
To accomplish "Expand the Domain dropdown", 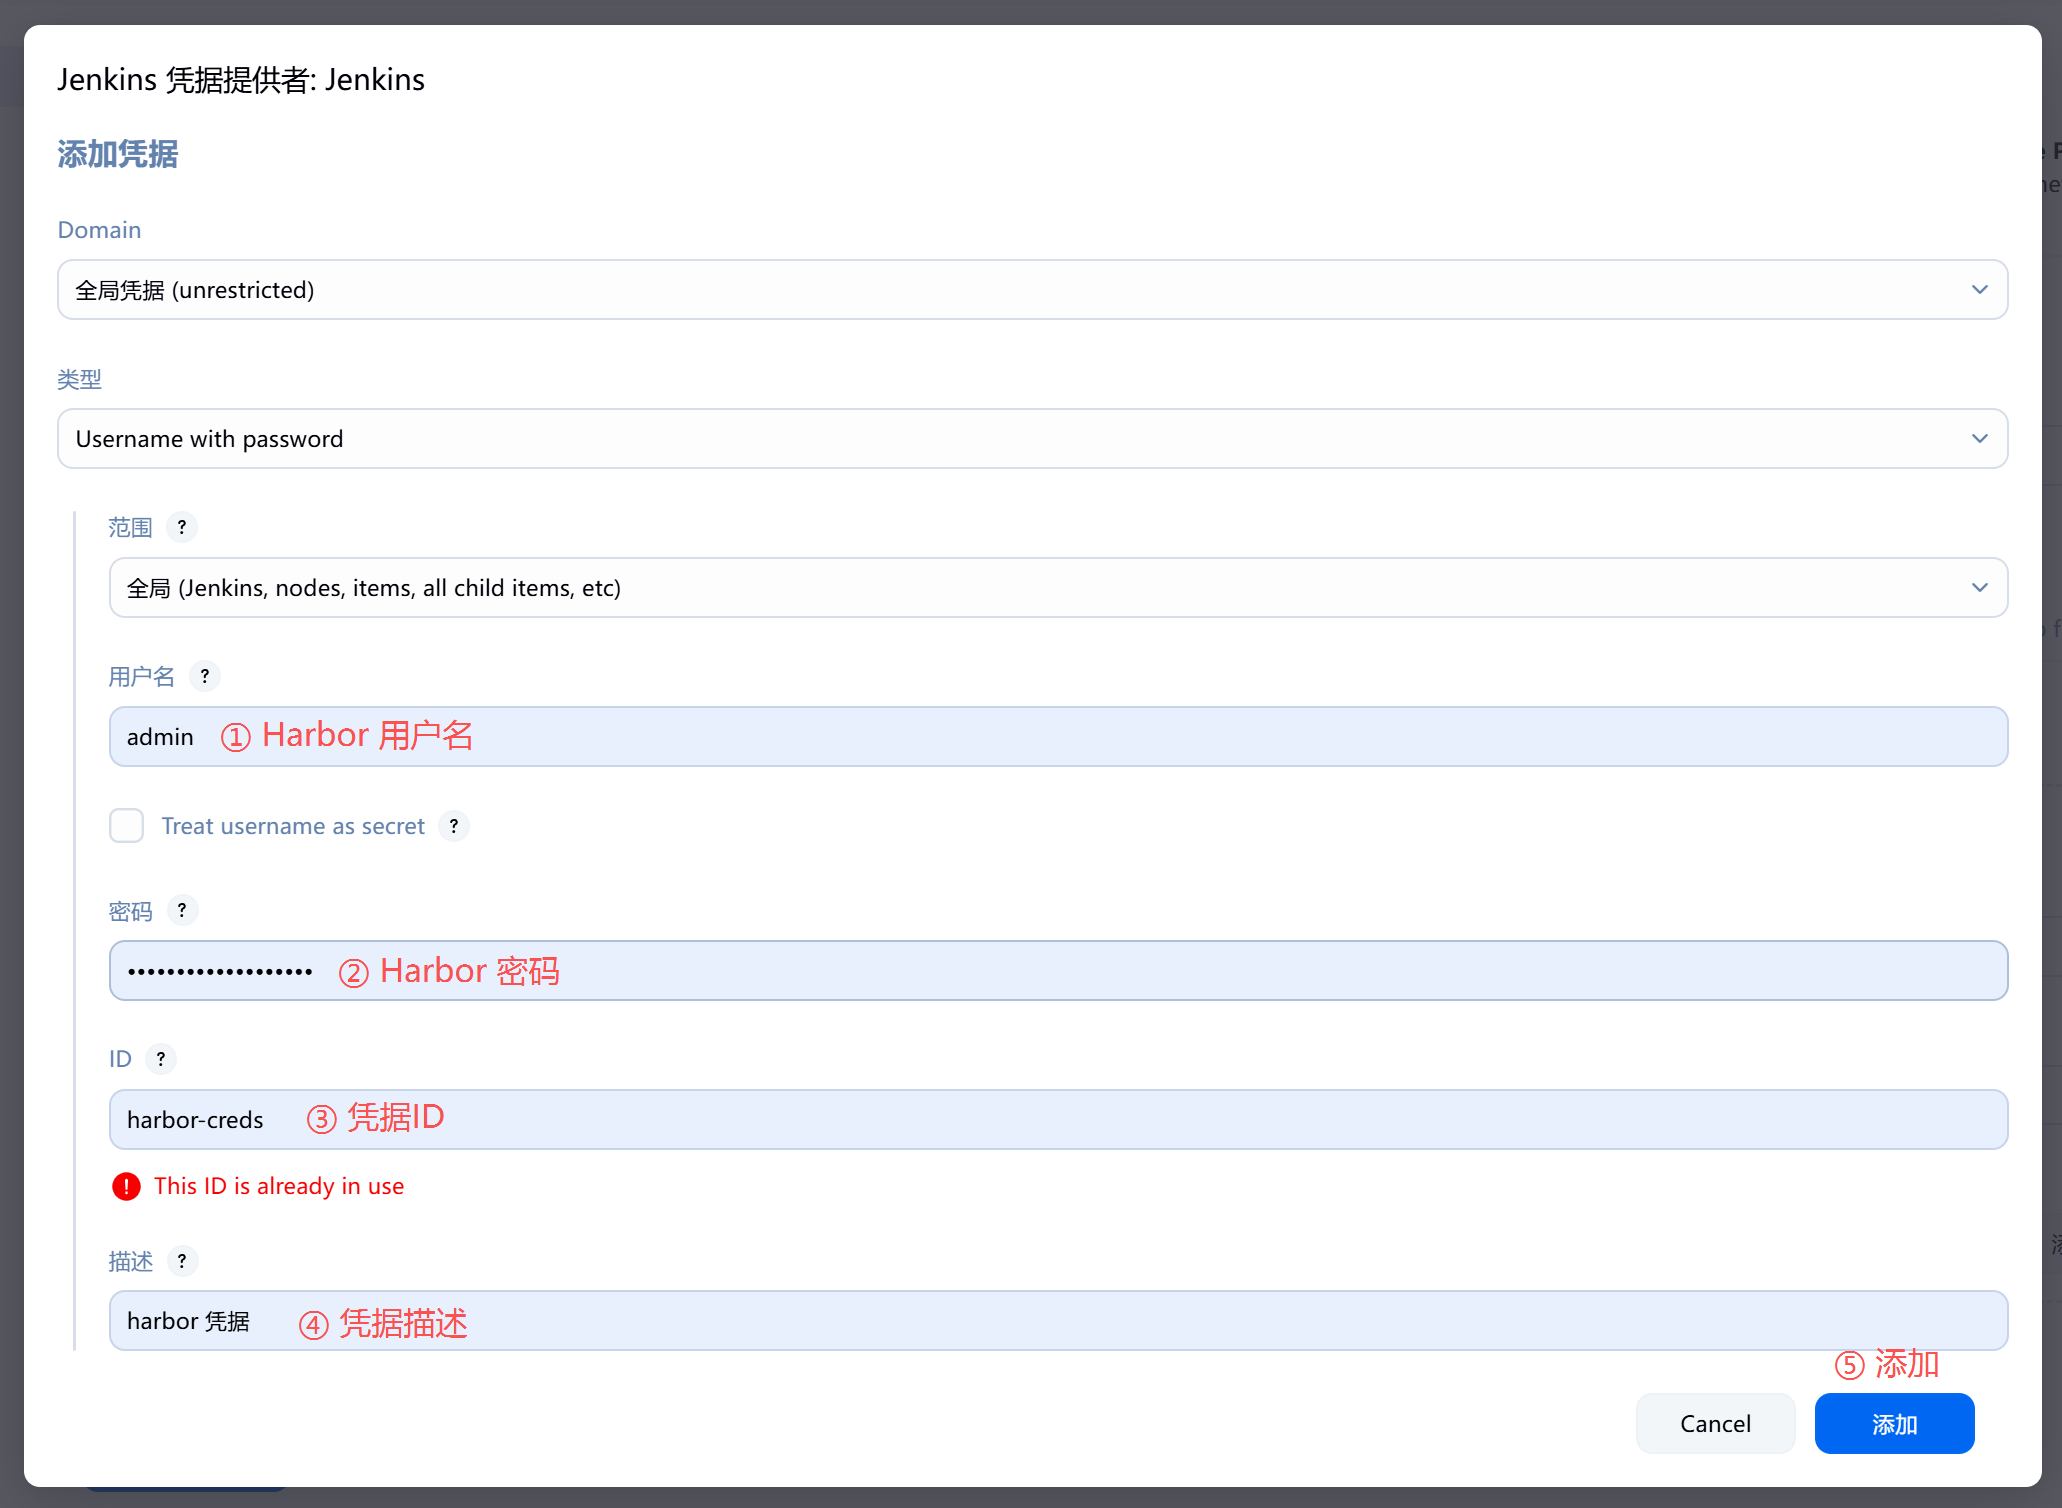I will coord(1030,290).
